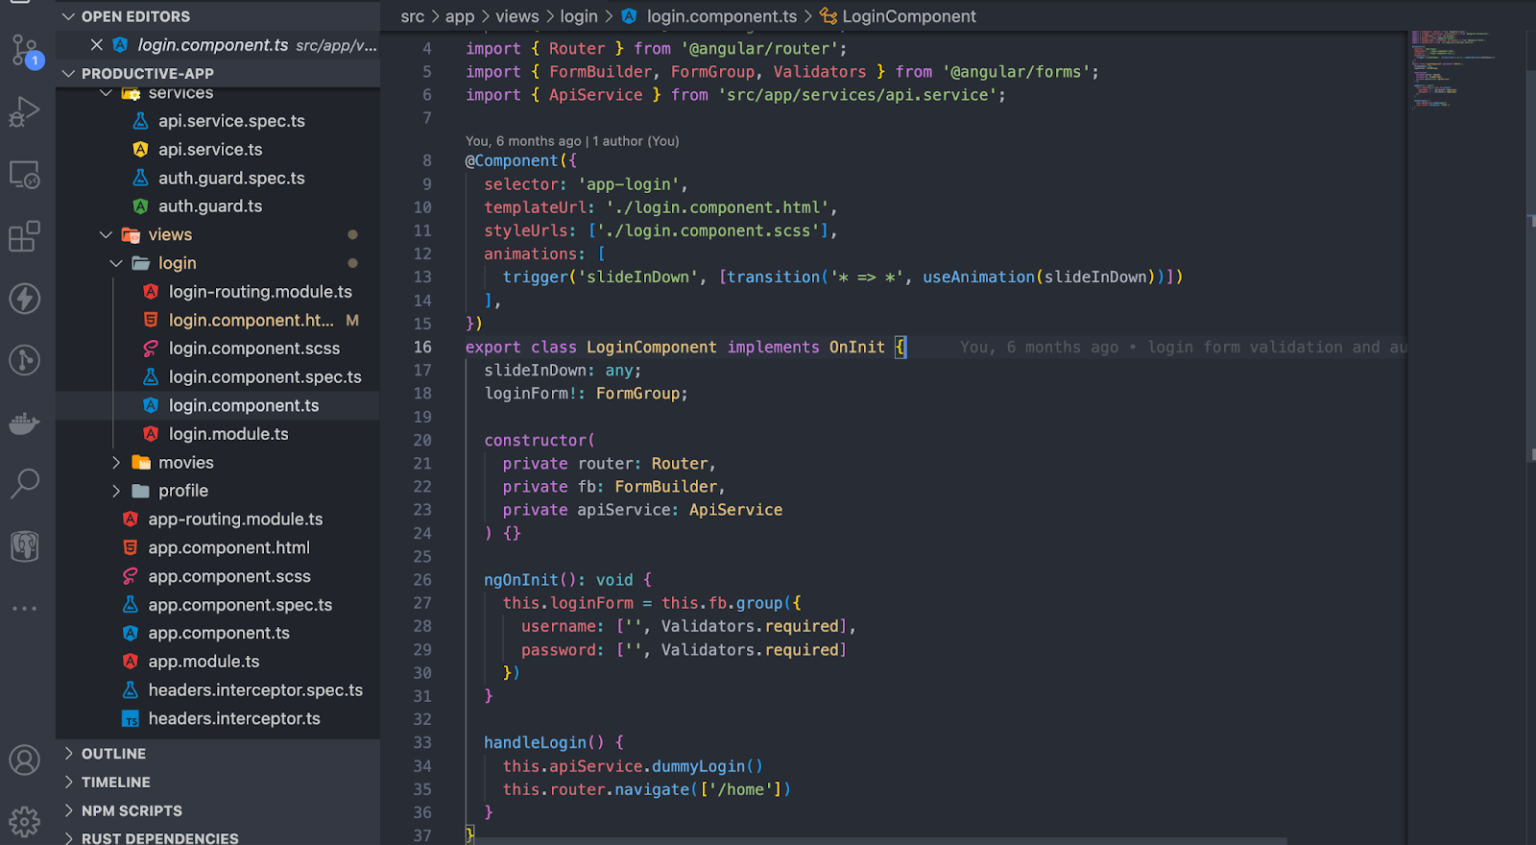Open the modified login.component.html file
The image size is (1536, 845).
click(252, 320)
